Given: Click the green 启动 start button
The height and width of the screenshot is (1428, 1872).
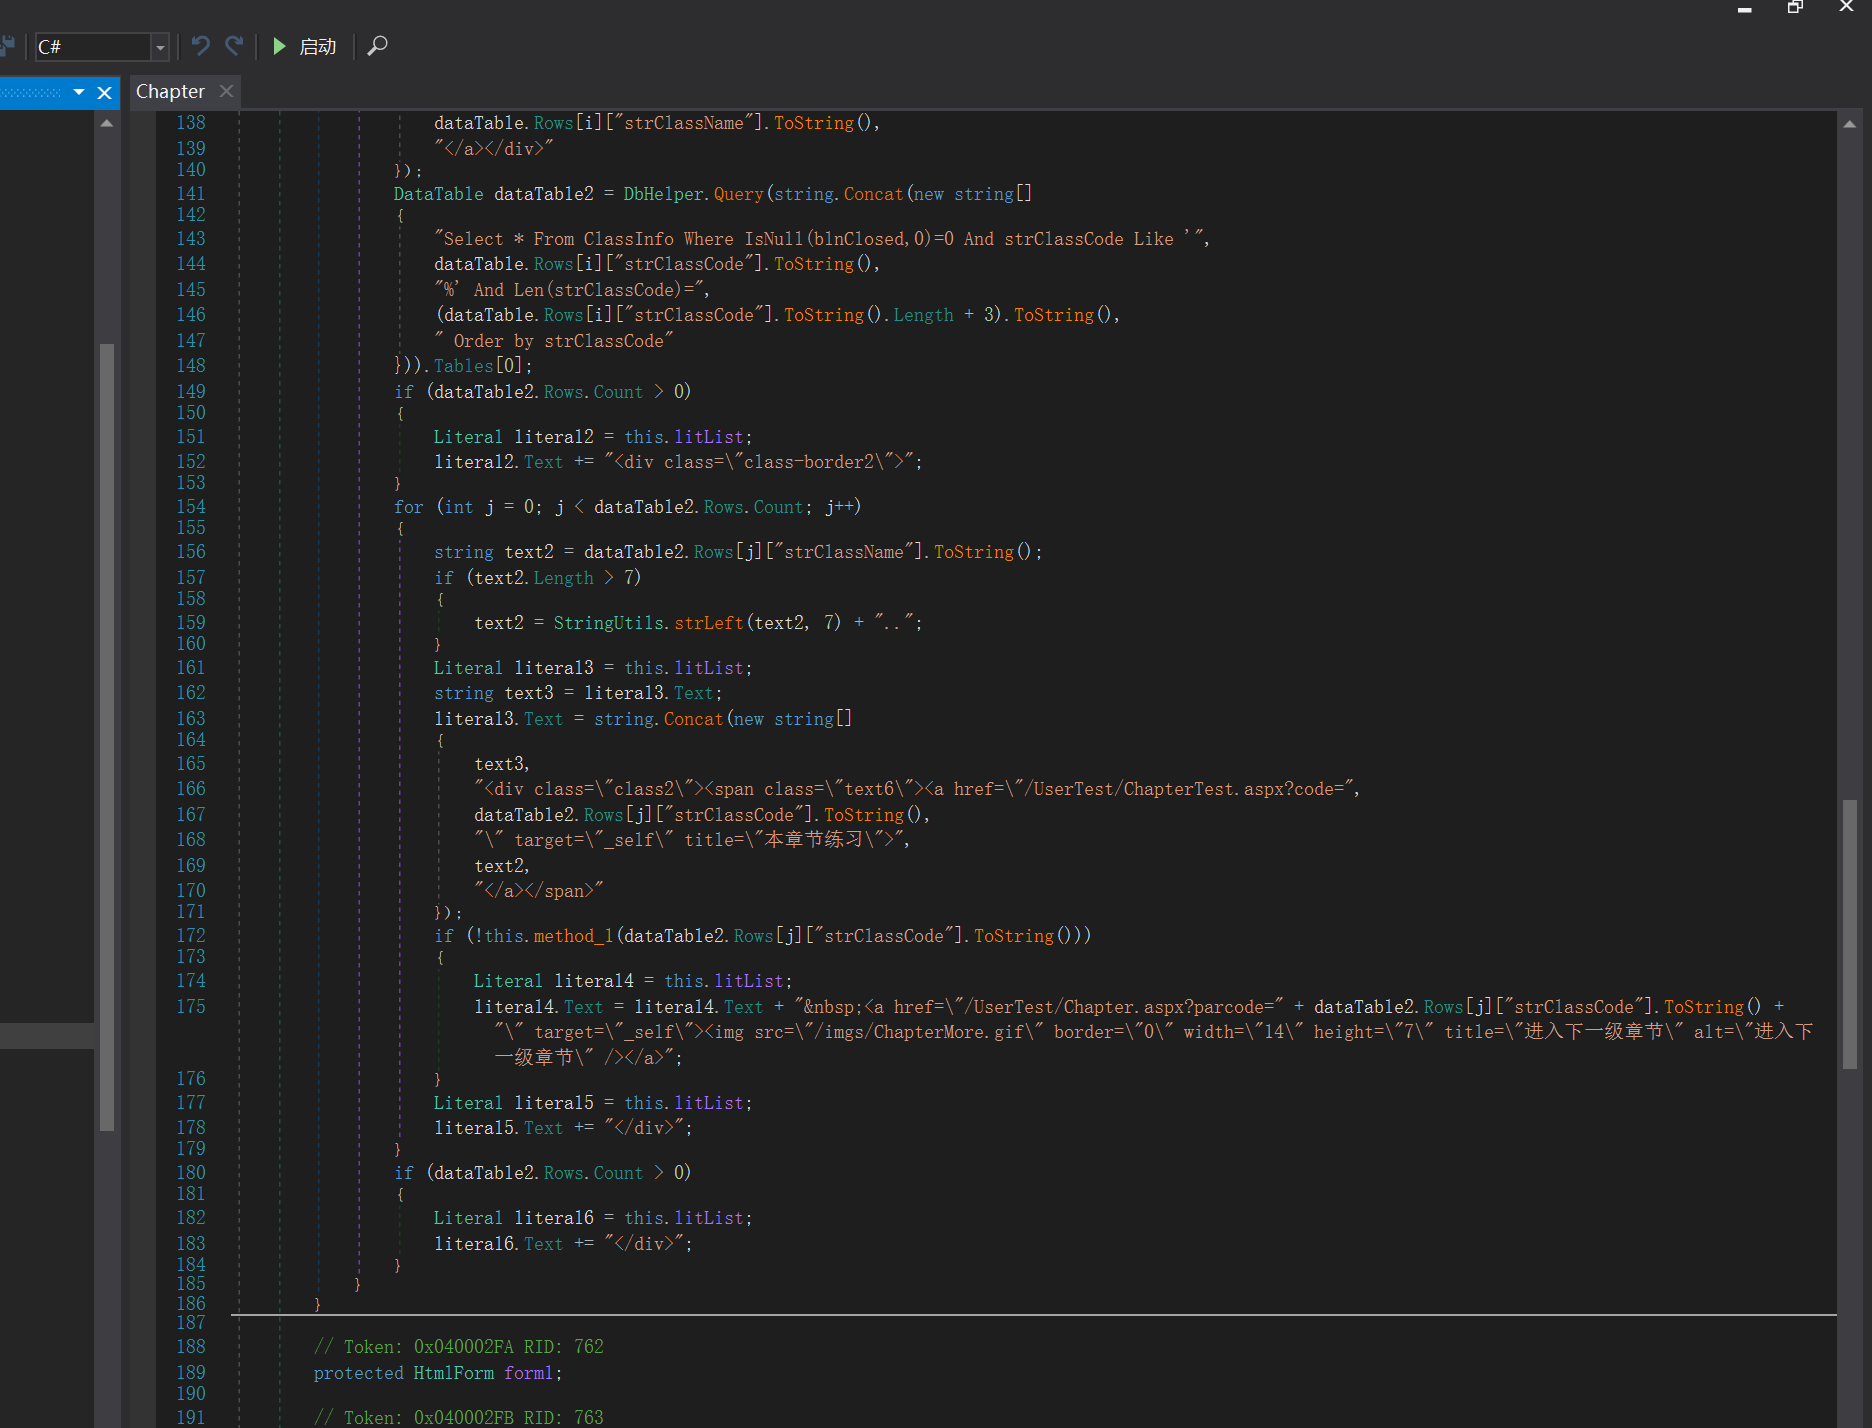Looking at the screenshot, I should coord(305,46).
